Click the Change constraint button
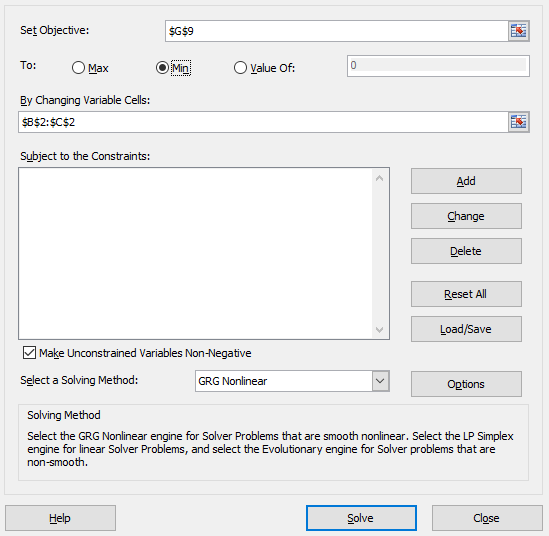This screenshot has width=549, height=536. tap(466, 216)
